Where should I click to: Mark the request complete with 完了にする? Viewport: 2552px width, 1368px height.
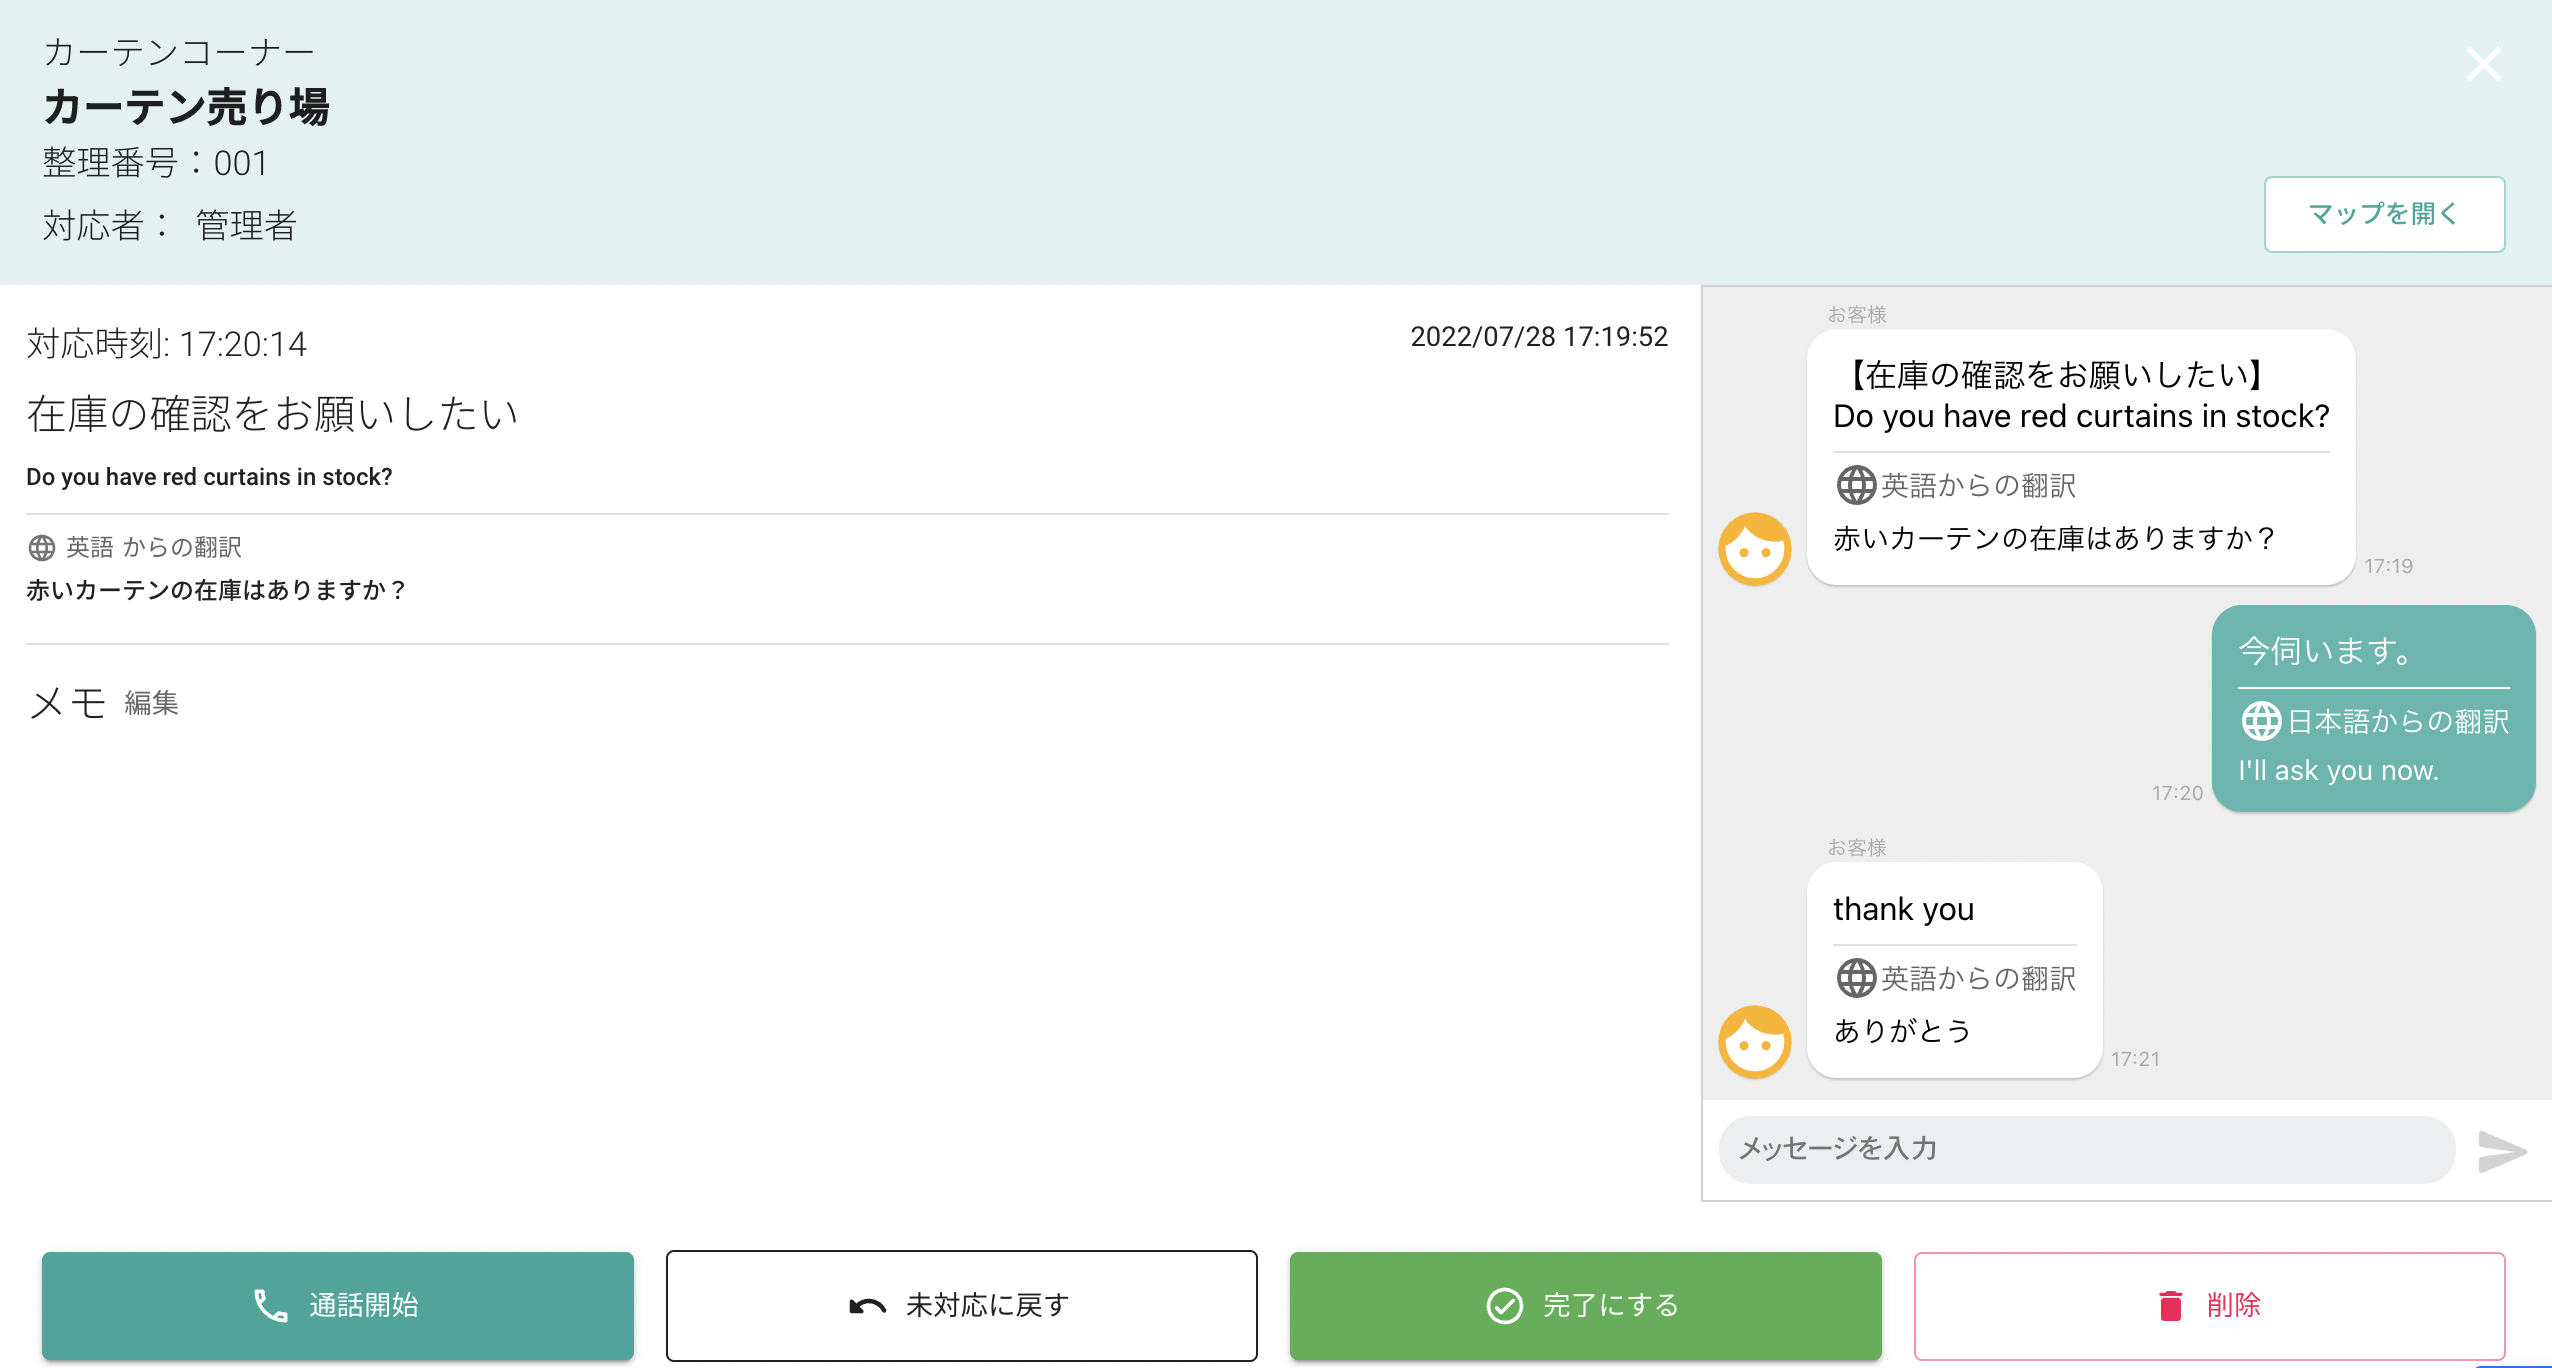(x=1585, y=1305)
